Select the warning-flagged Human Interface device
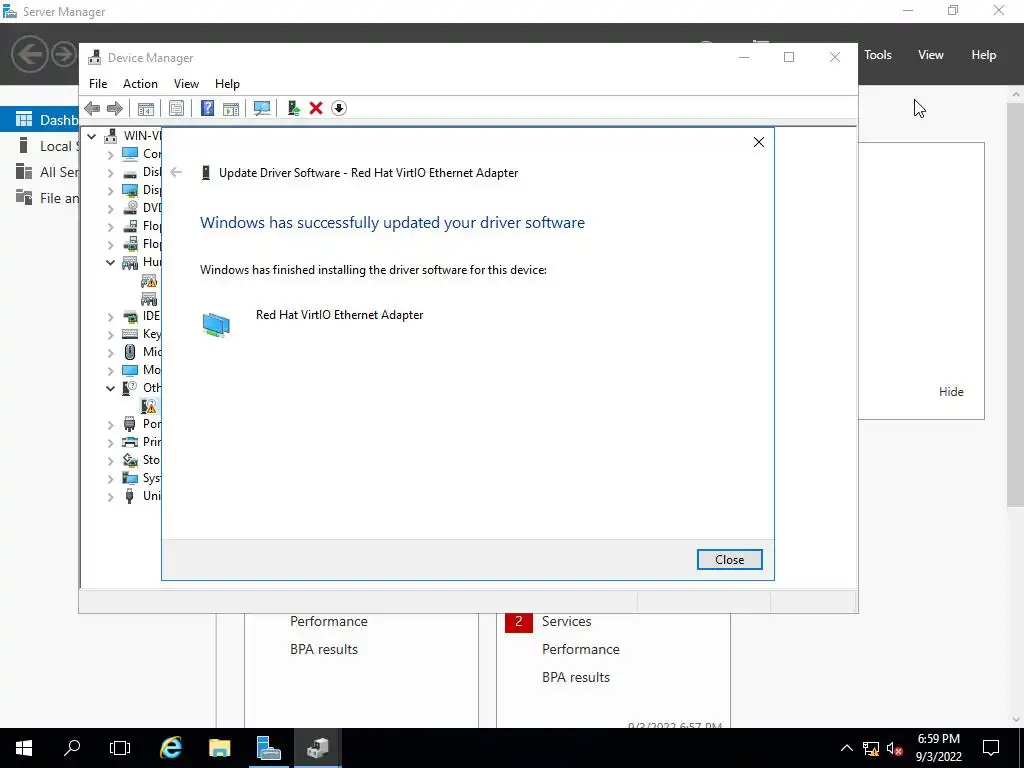The image size is (1024, 768). coord(149,281)
